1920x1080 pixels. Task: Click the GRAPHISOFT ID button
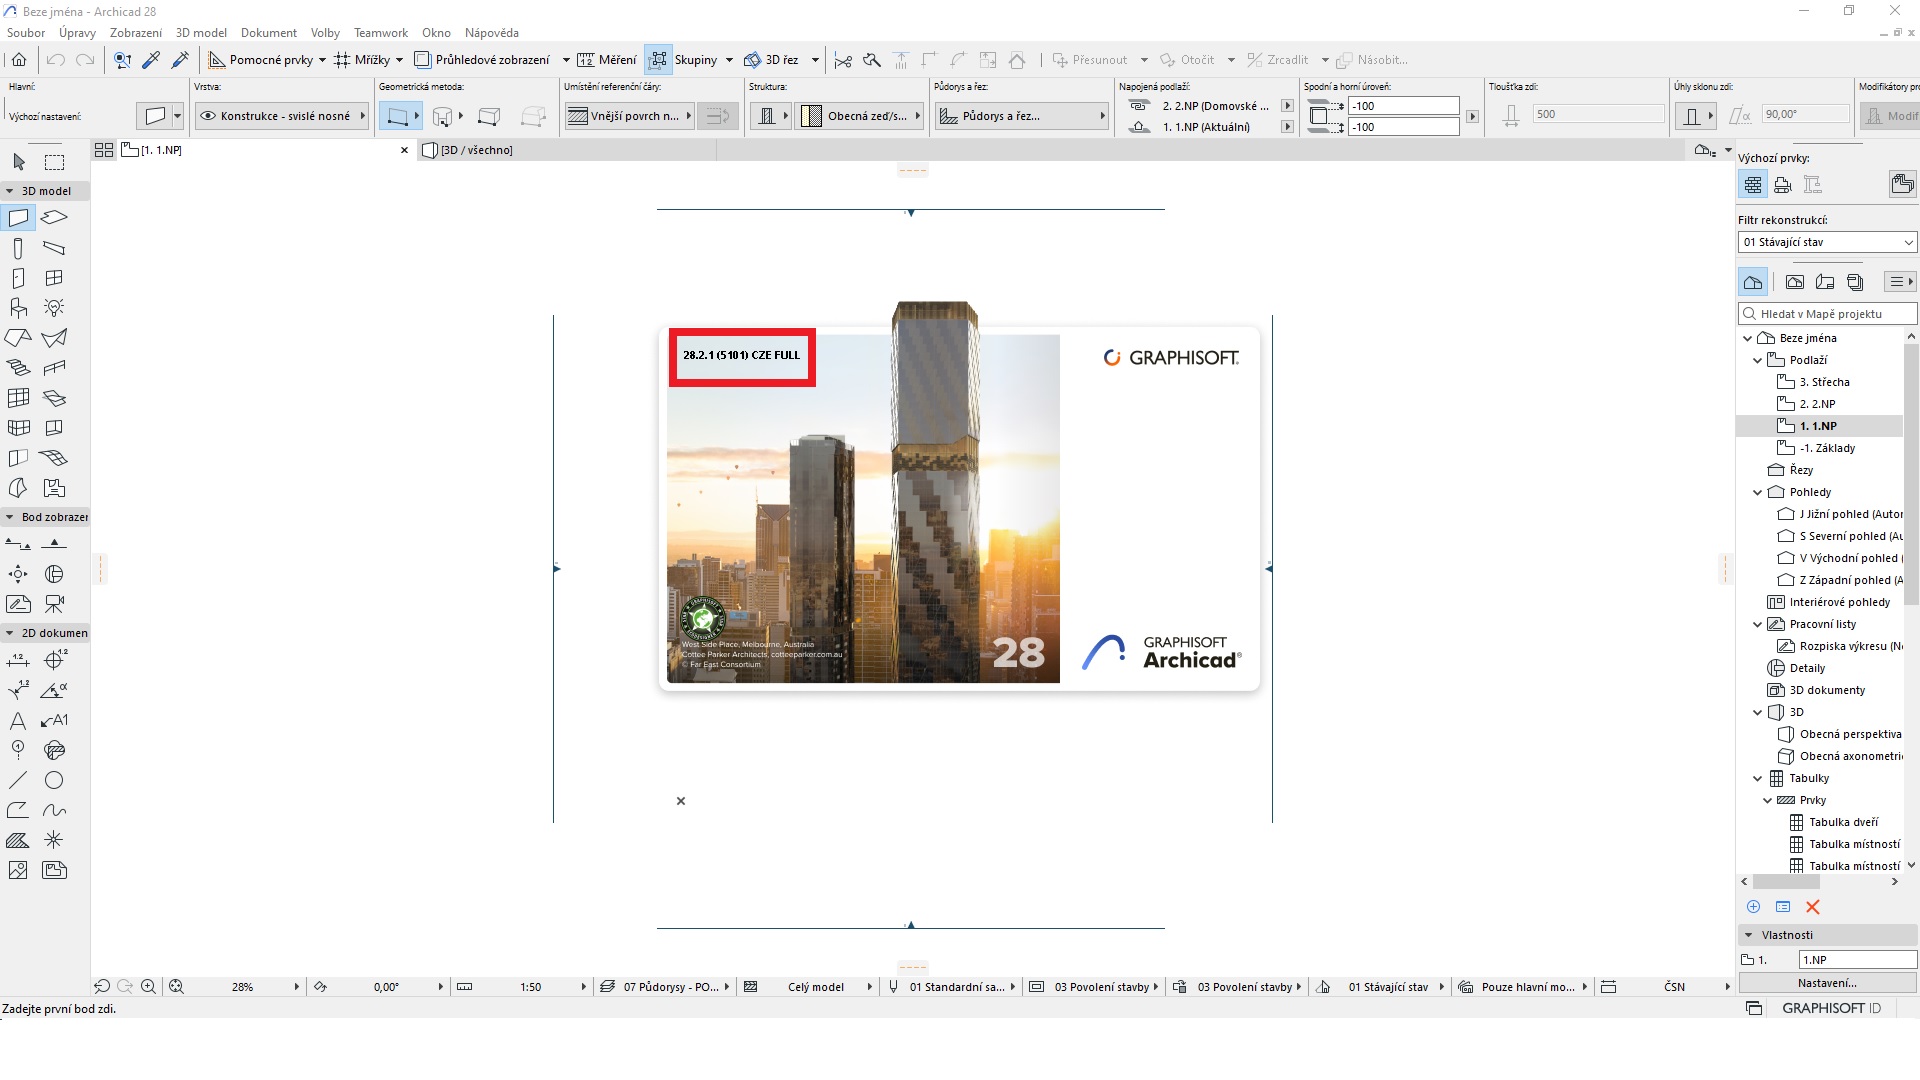pyautogui.click(x=1831, y=1008)
